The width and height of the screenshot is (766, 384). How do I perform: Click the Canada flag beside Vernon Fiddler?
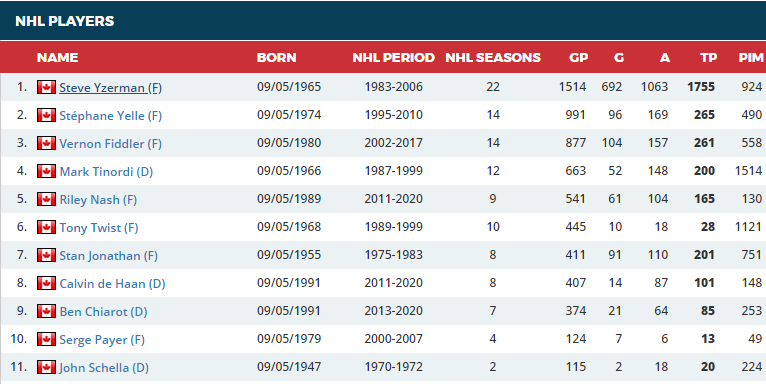click(46, 143)
